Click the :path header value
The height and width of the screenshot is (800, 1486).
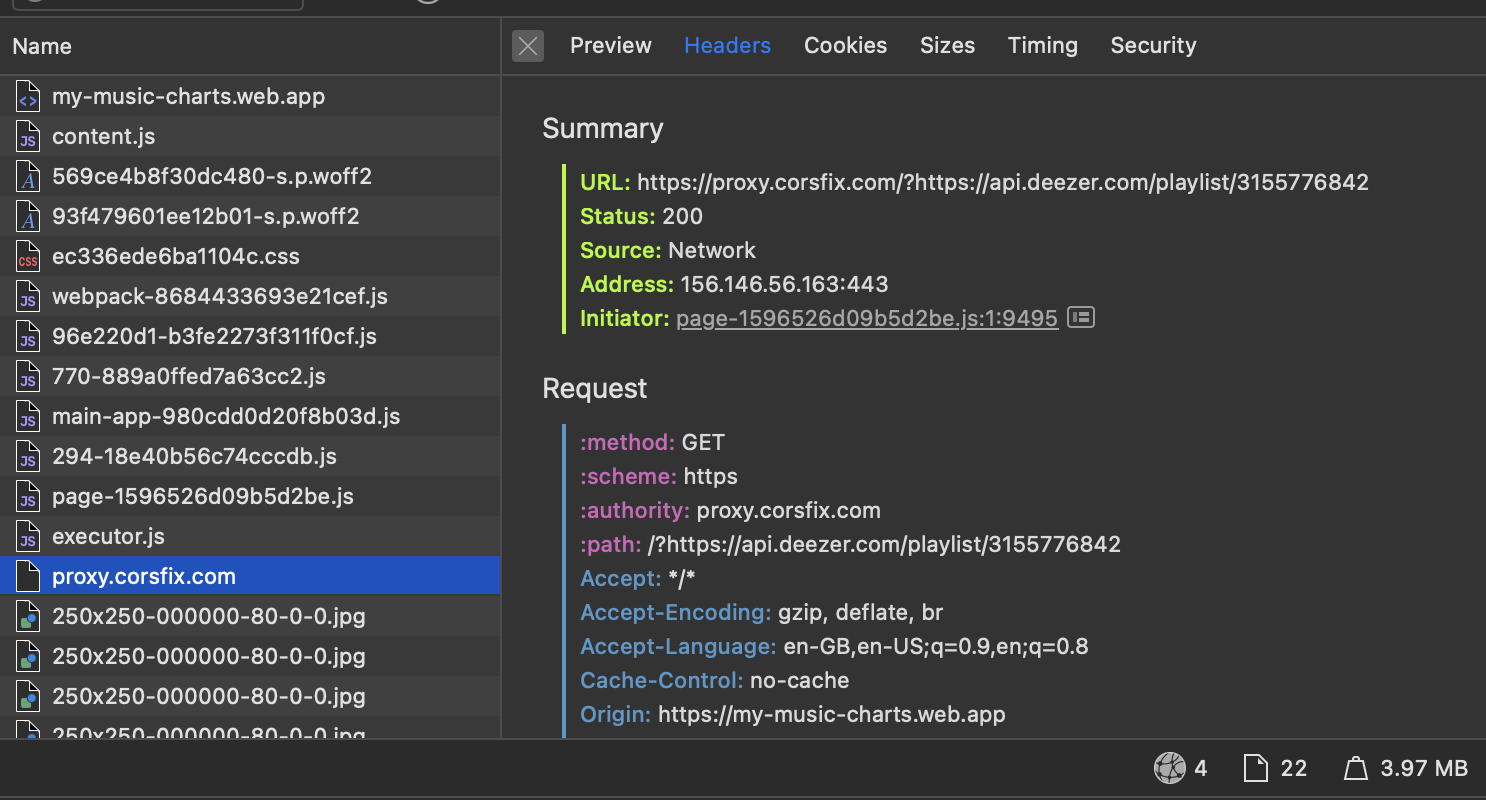click(884, 545)
